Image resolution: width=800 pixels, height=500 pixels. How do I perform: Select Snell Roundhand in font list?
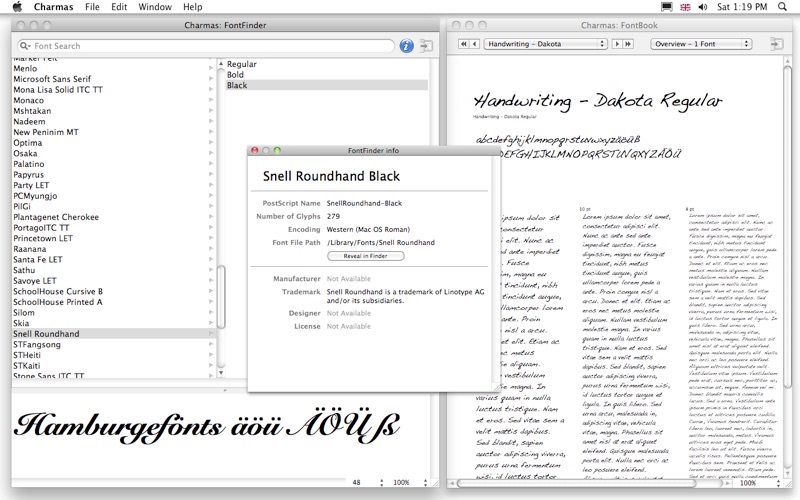tap(114, 334)
